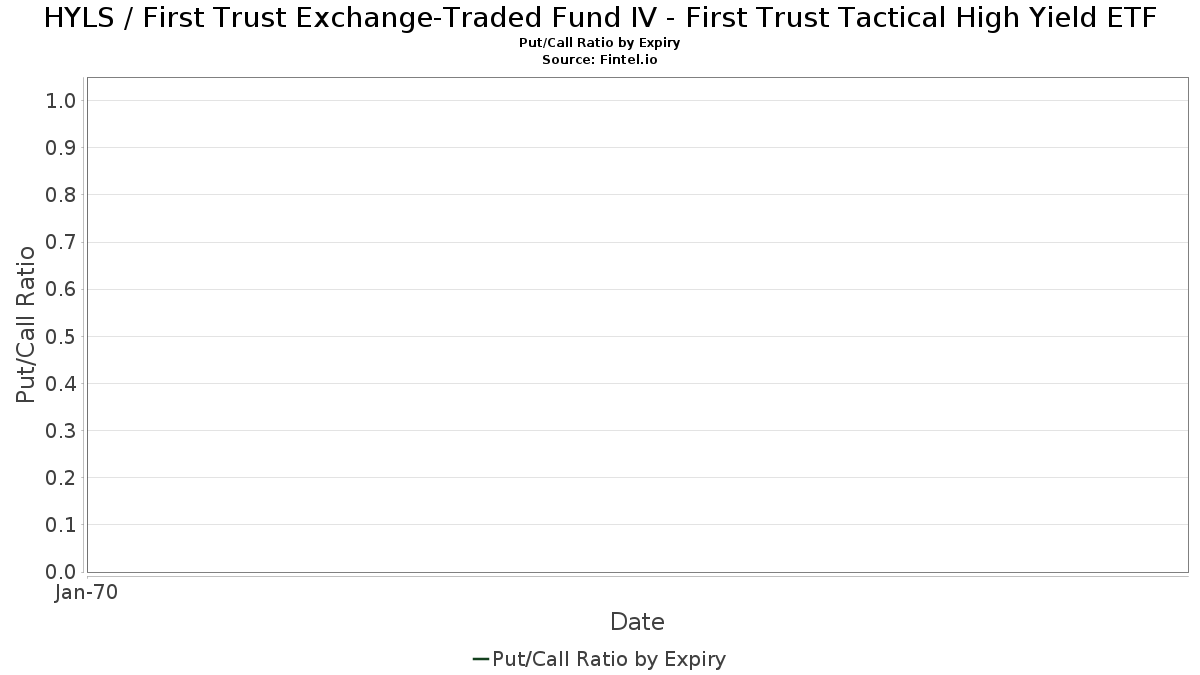This screenshot has height=675, width=1200.
Task: Select the vertical "Put/Call Ratio" y-axis title
Action: [x=26, y=324]
